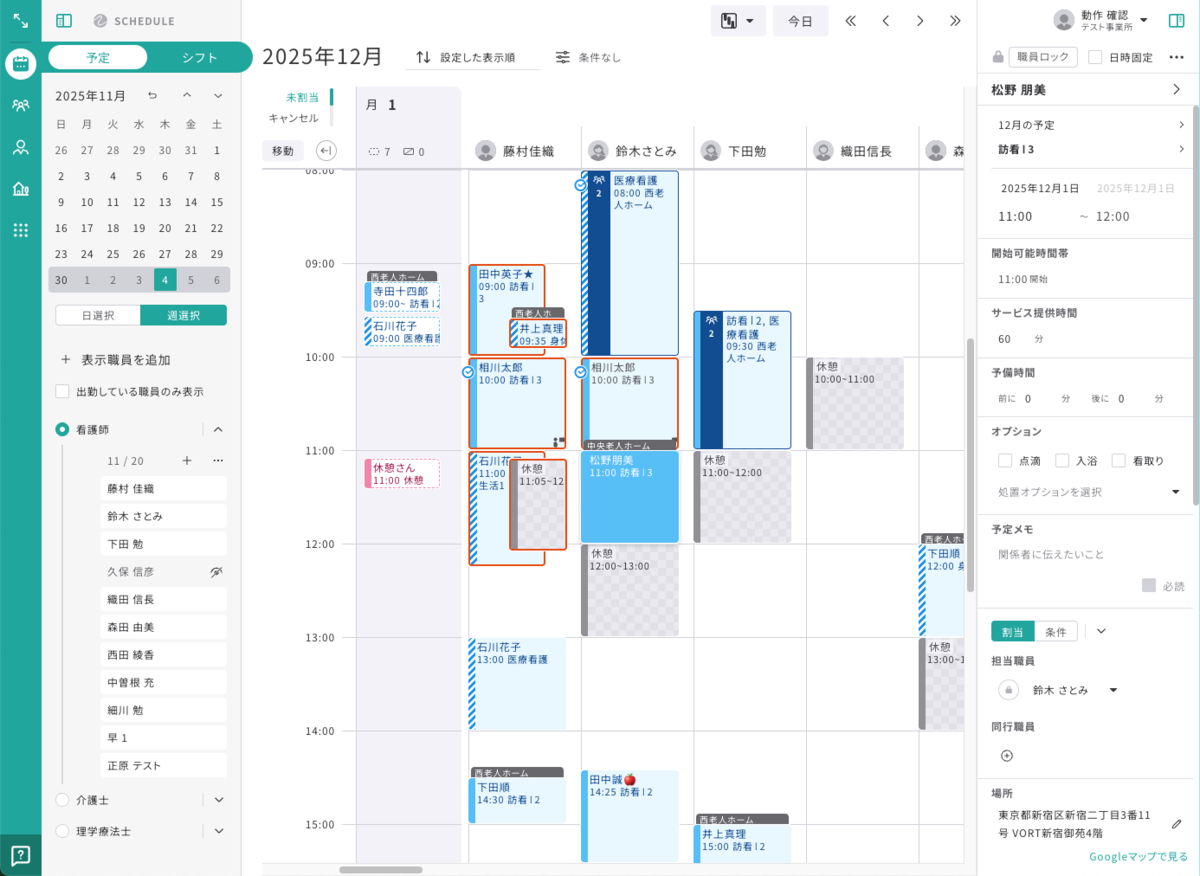
Task: Check the 点滴 option
Action: pyautogui.click(x=1005, y=461)
